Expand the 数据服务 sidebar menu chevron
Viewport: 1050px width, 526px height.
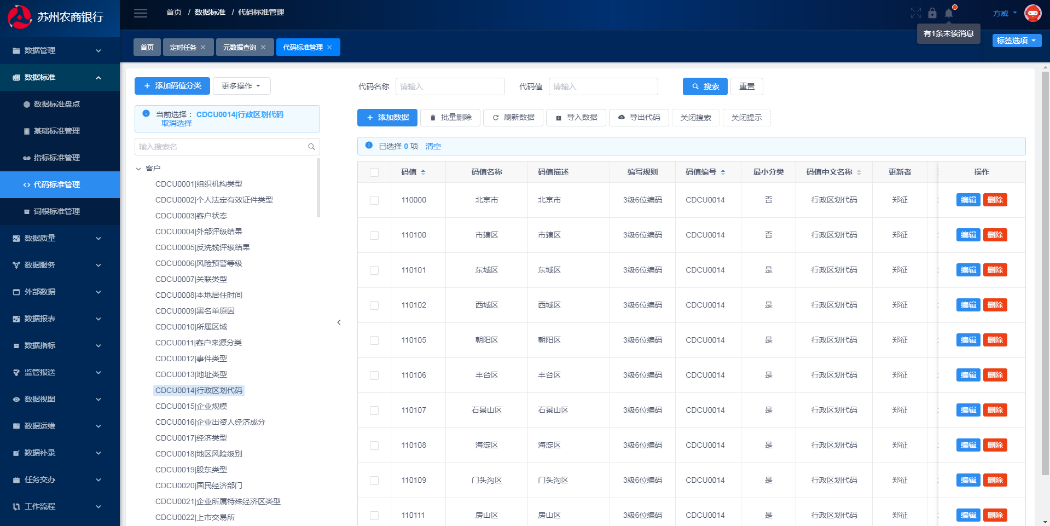coord(98,265)
